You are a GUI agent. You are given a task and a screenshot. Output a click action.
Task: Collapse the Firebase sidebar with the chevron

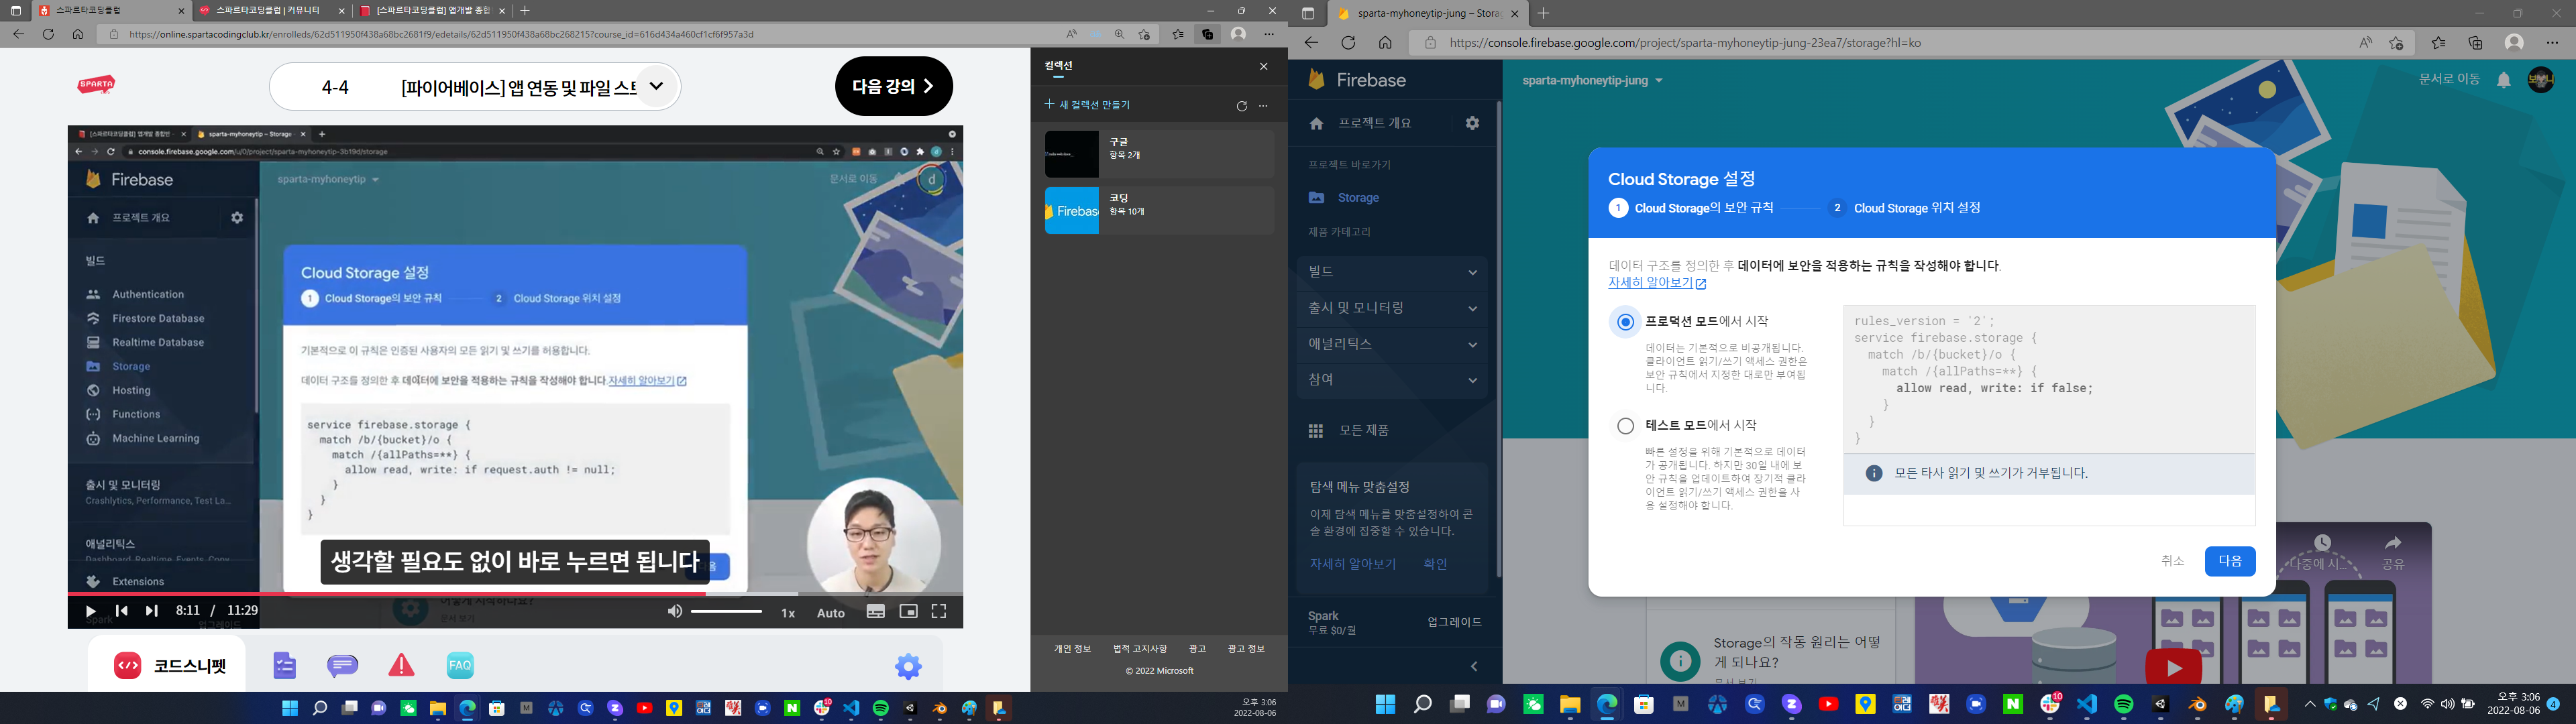coord(1474,666)
